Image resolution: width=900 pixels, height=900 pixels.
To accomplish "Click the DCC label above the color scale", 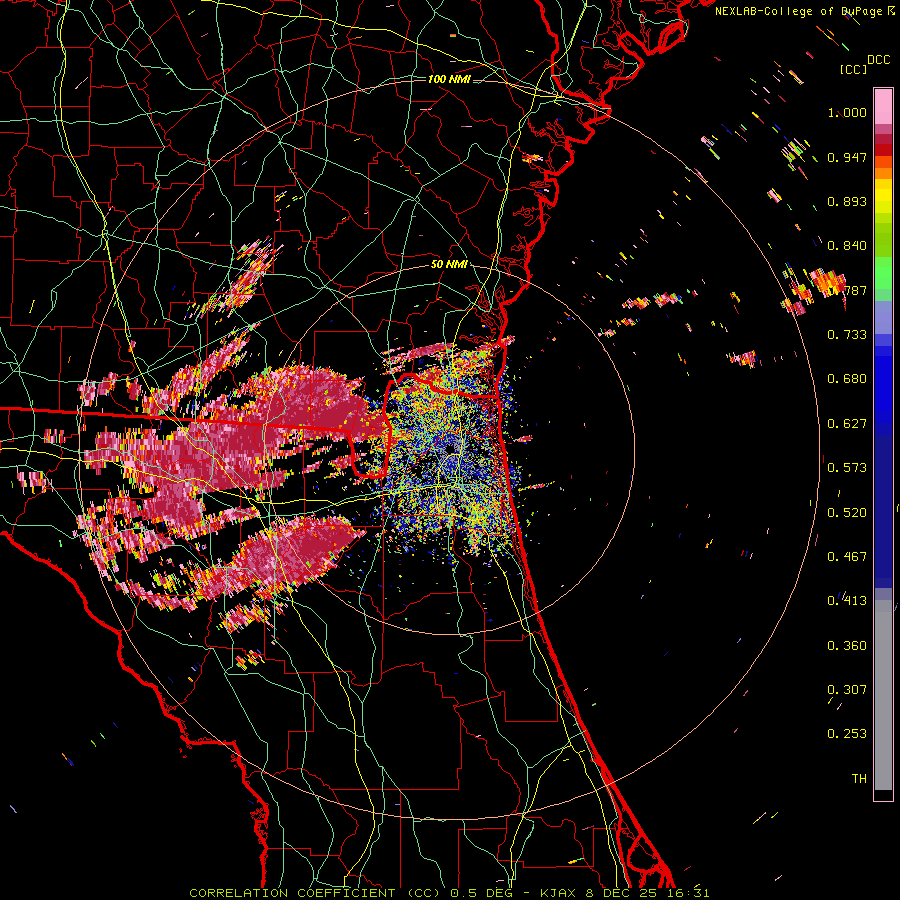I will 878,60.
